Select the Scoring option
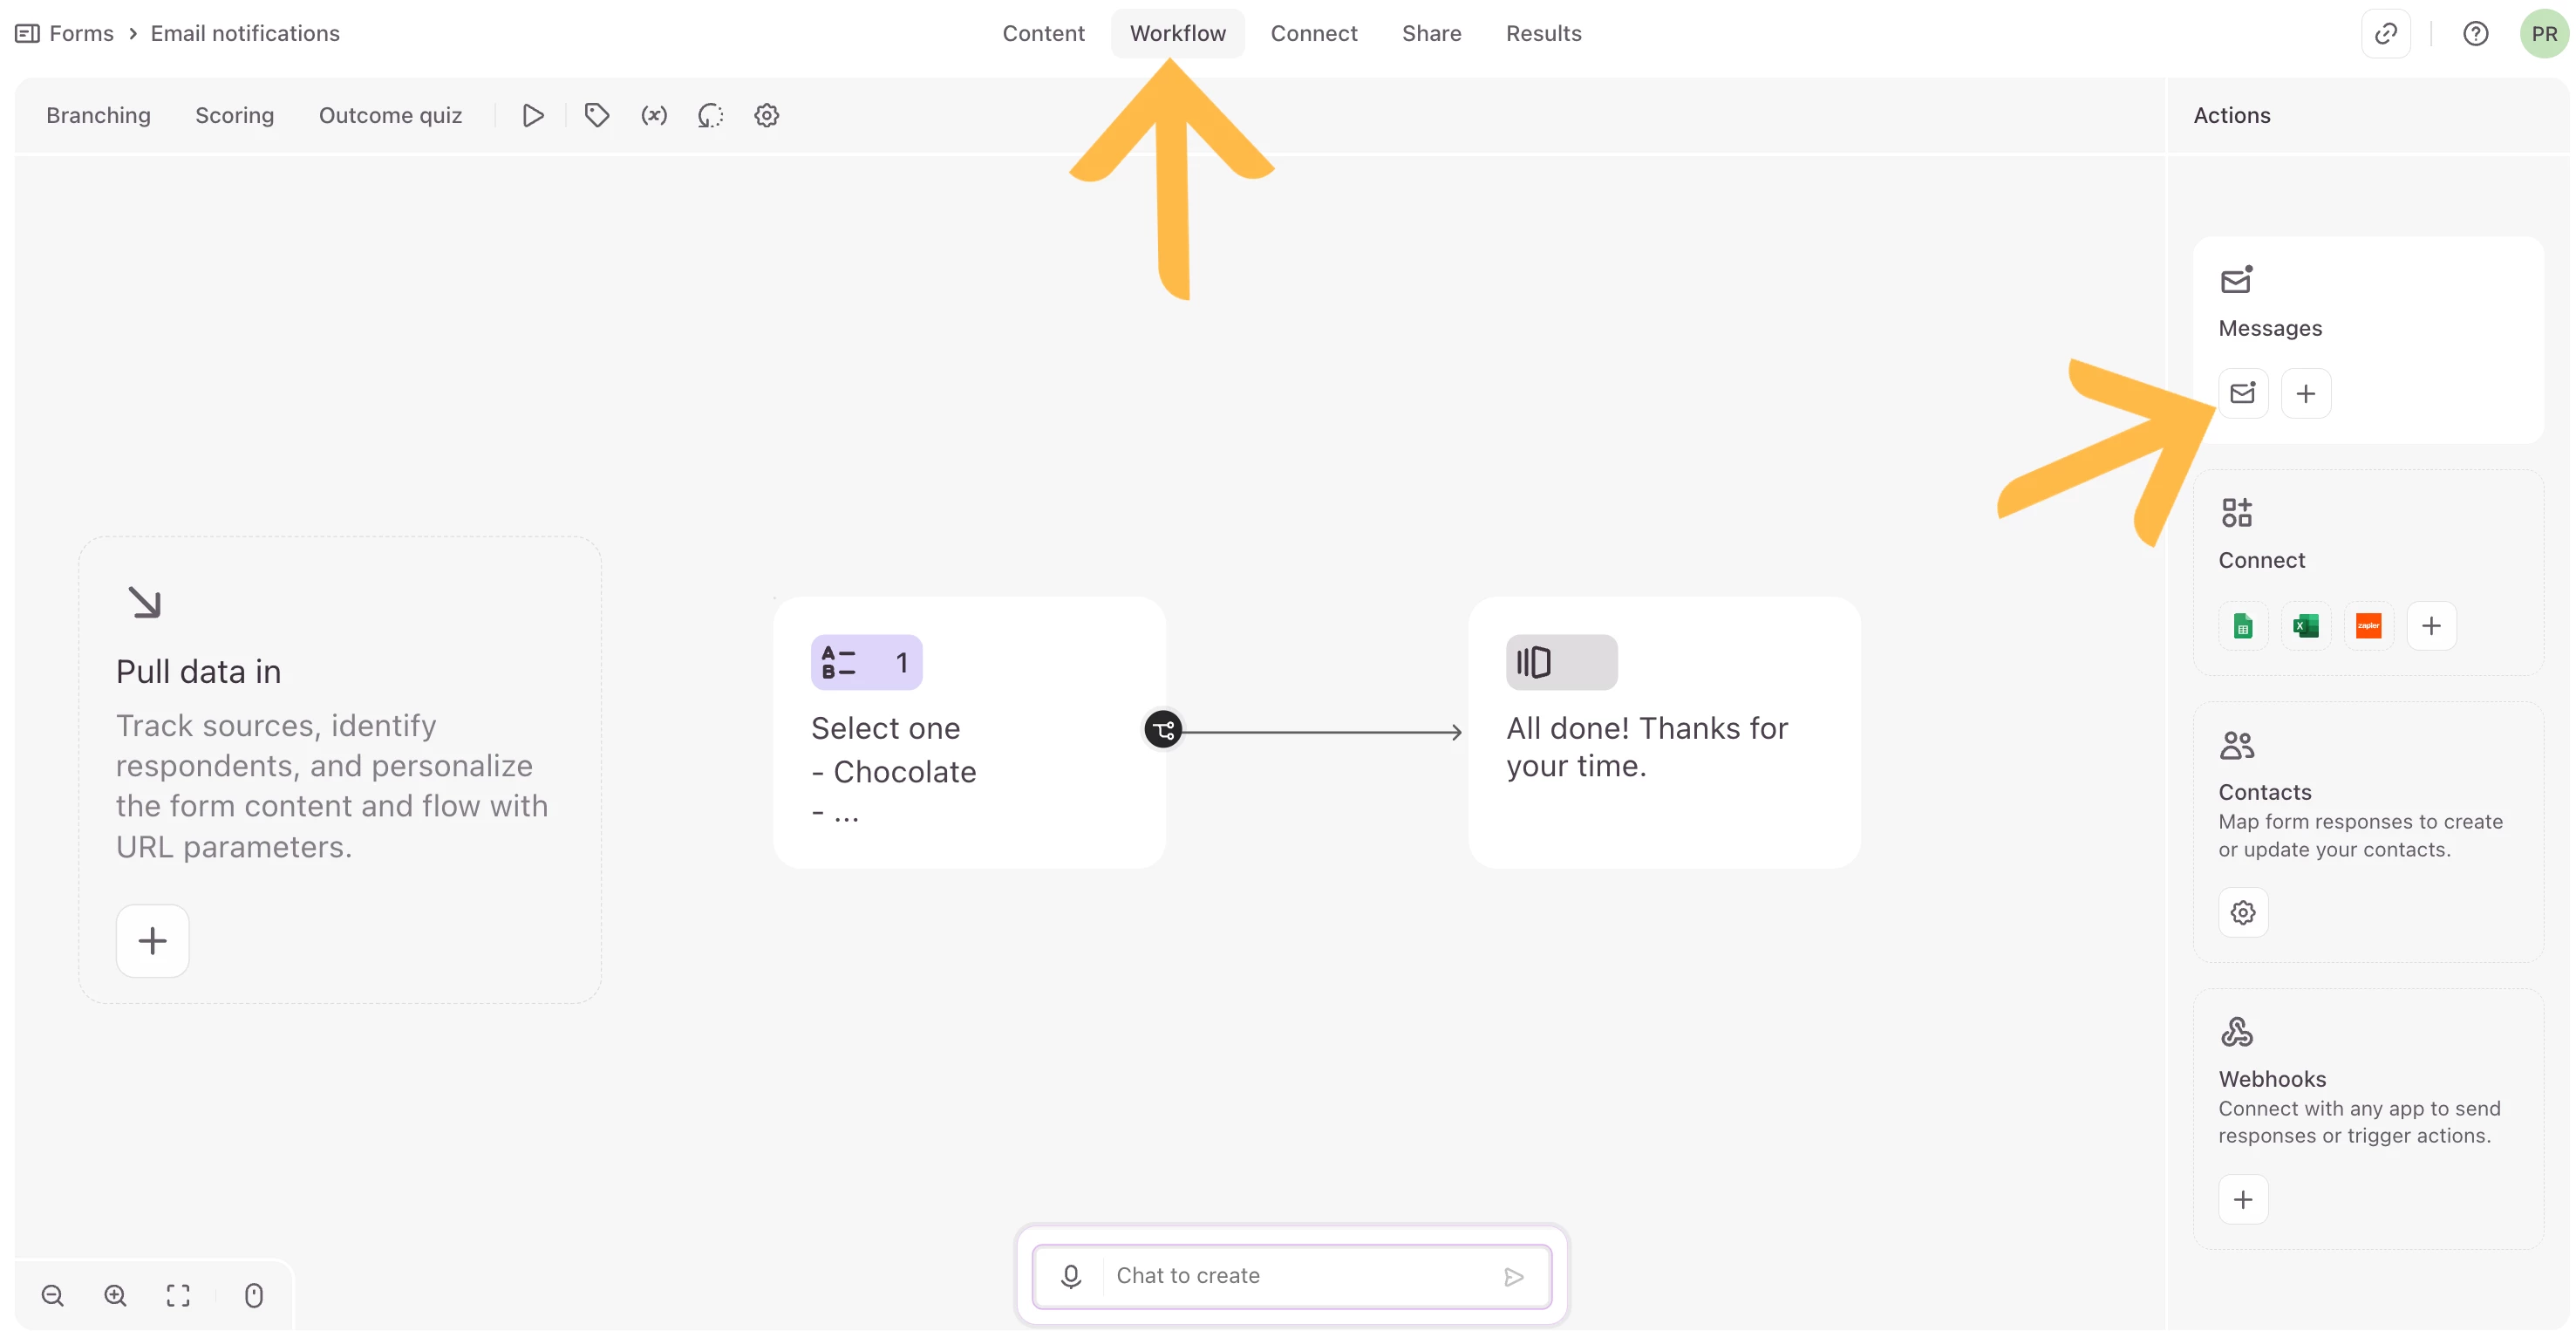Viewport: 2576px width, 1331px height. pyautogui.click(x=234, y=116)
